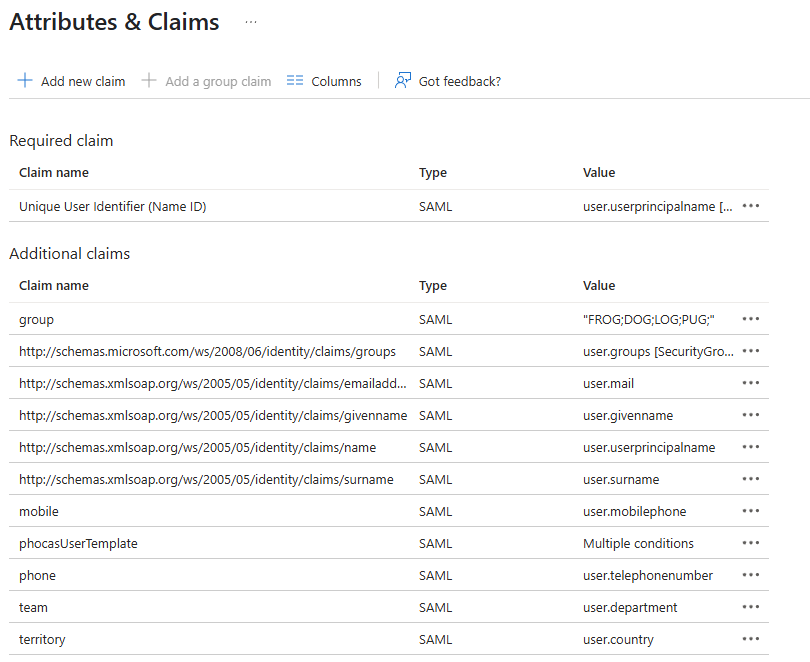This screenshot has height=662, width=810.
Task: Expand options menu for the phone claim
Action: 751,575
